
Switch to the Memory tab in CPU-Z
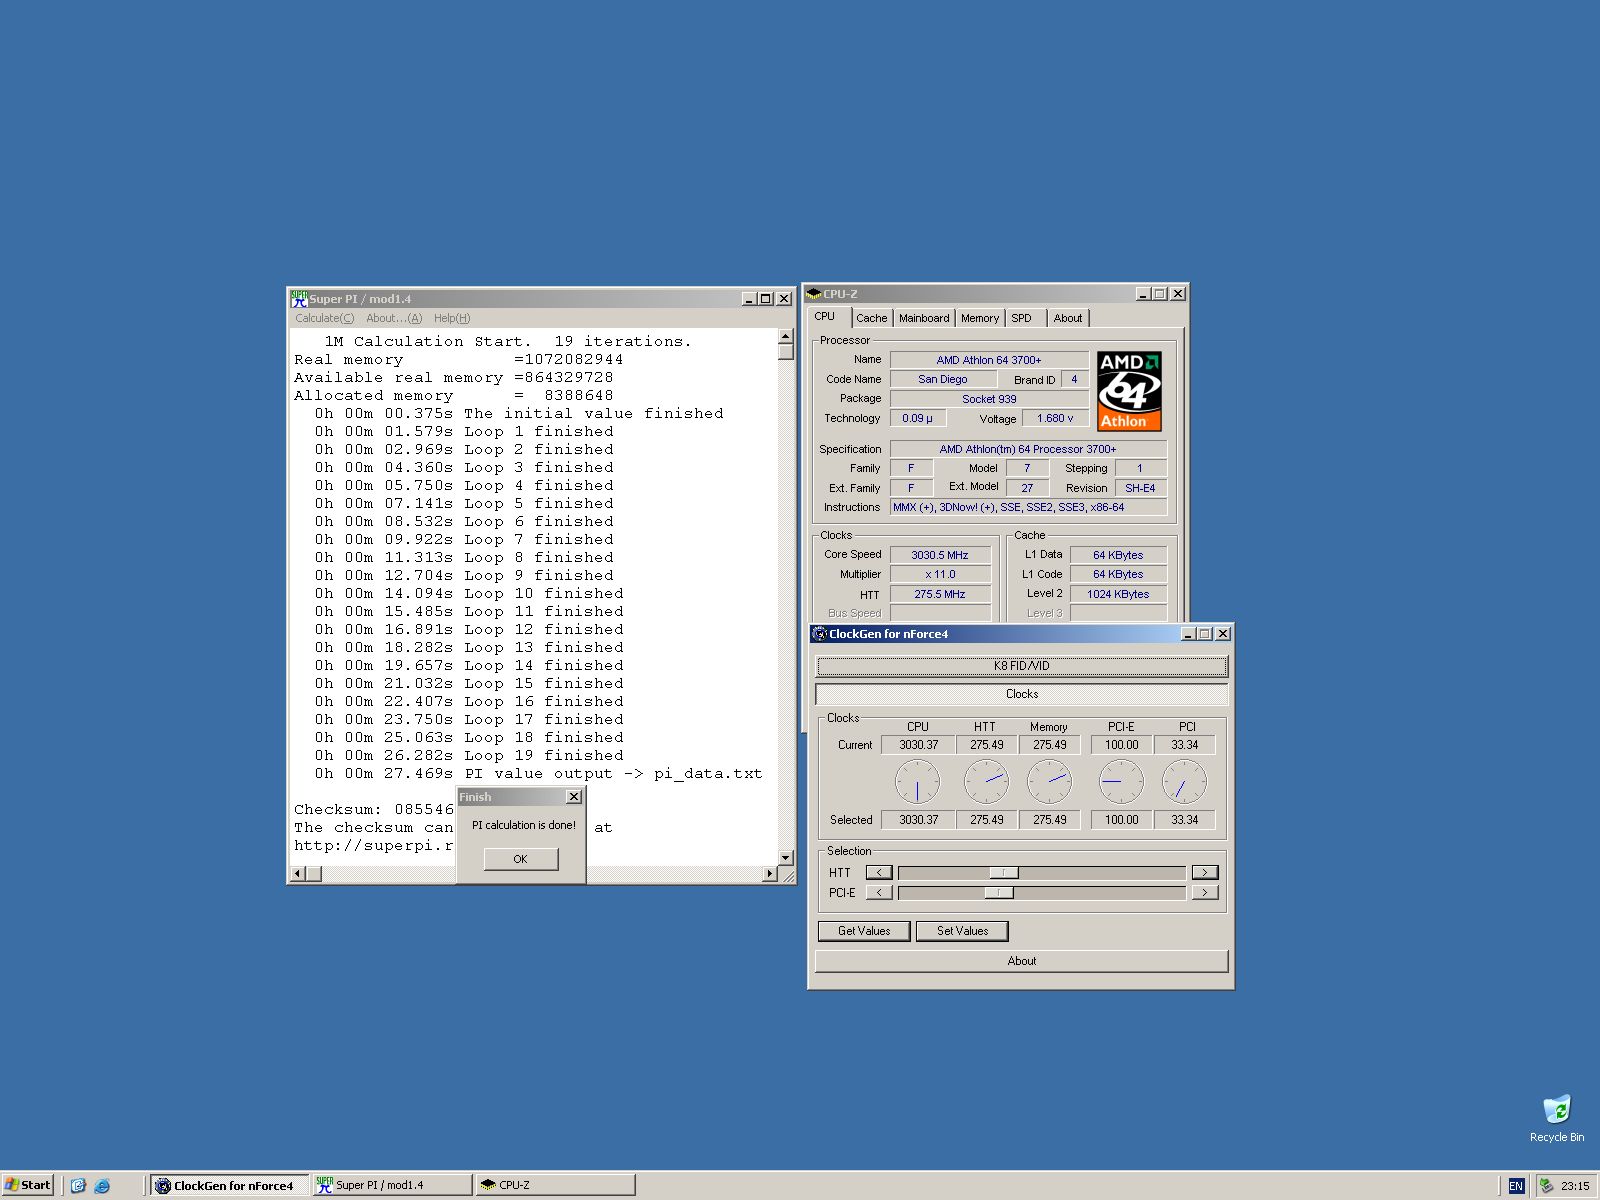click(x=980, y=318)
